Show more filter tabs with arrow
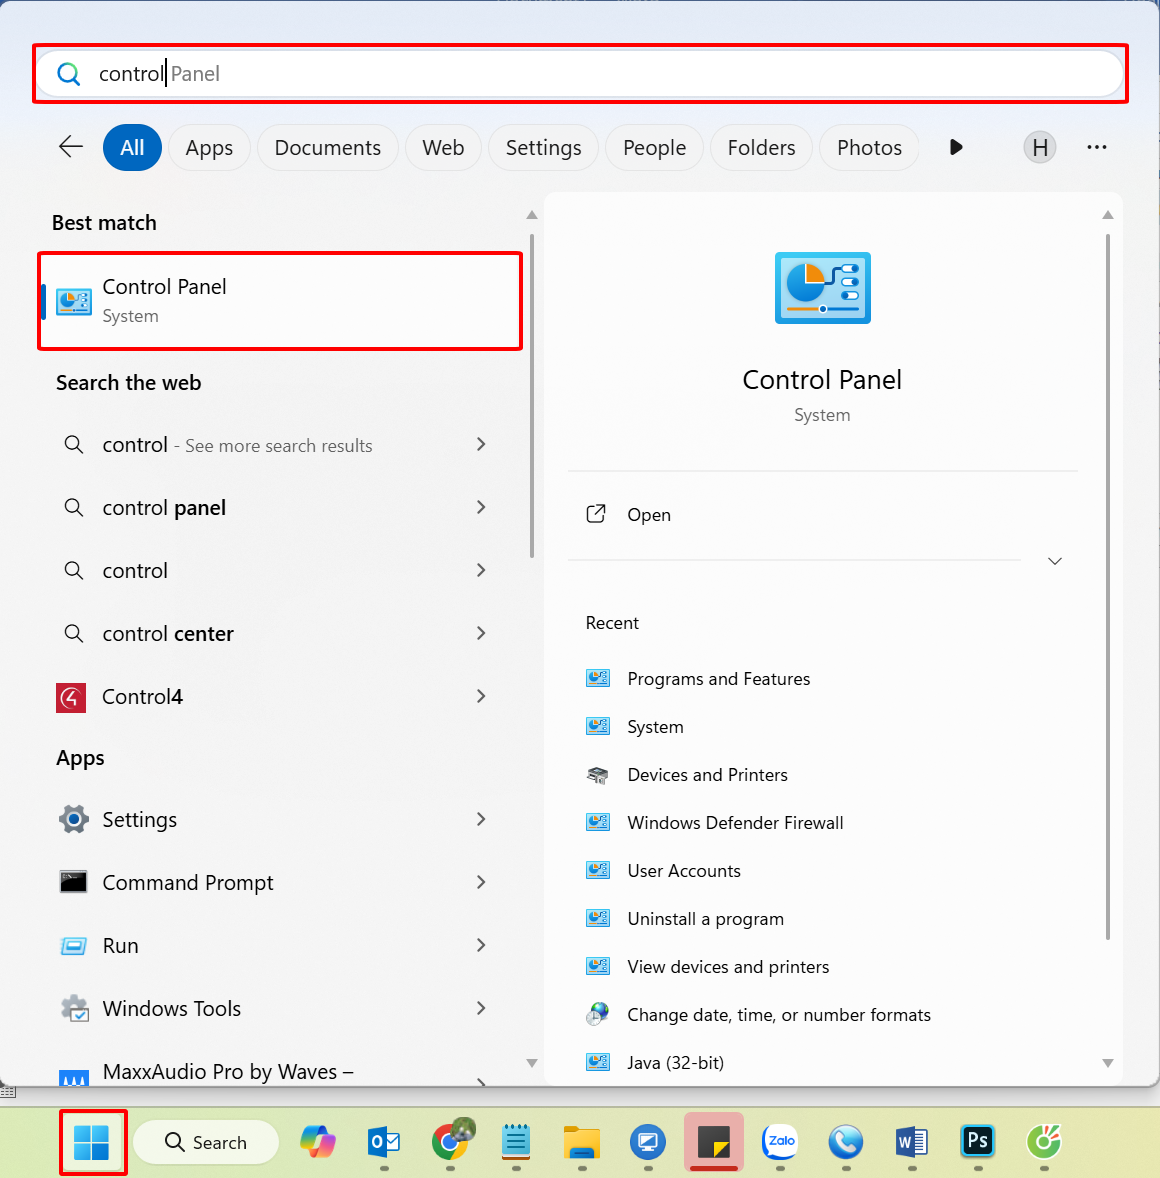The image size is (1160, 1178). click(956, 147)
